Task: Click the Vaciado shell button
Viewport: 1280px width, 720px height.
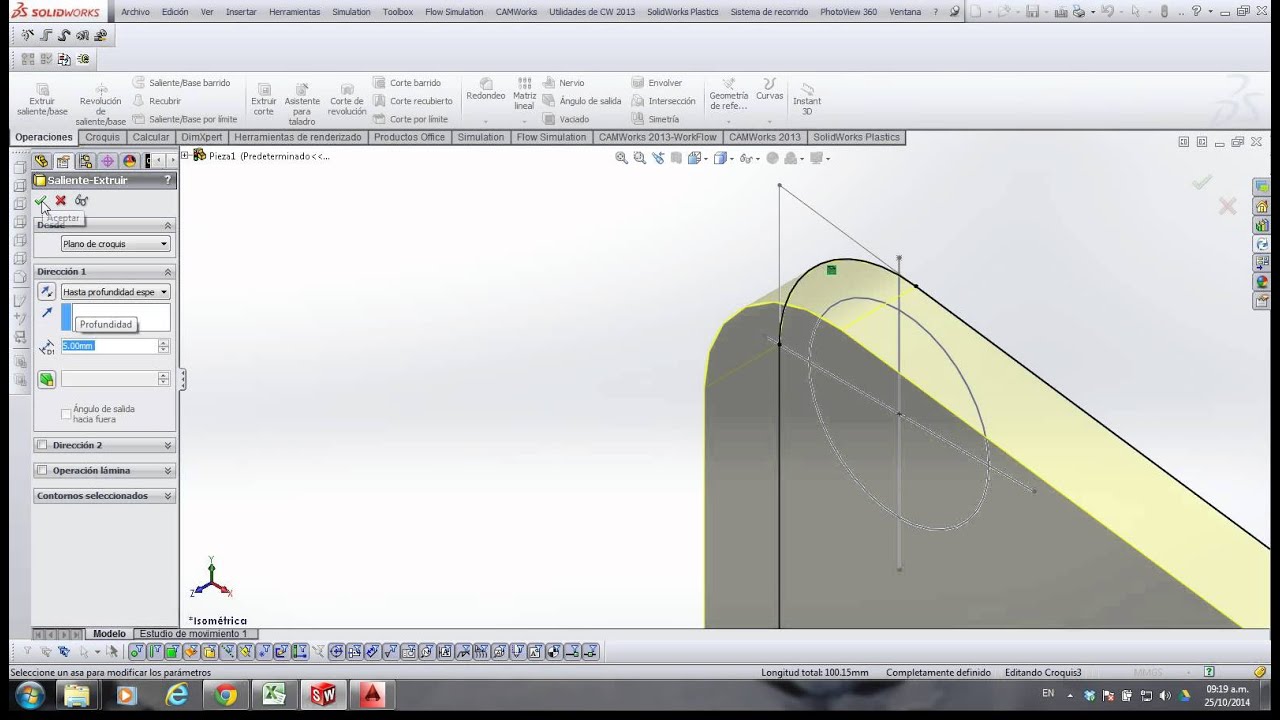Action: click(x=566, y=119)
